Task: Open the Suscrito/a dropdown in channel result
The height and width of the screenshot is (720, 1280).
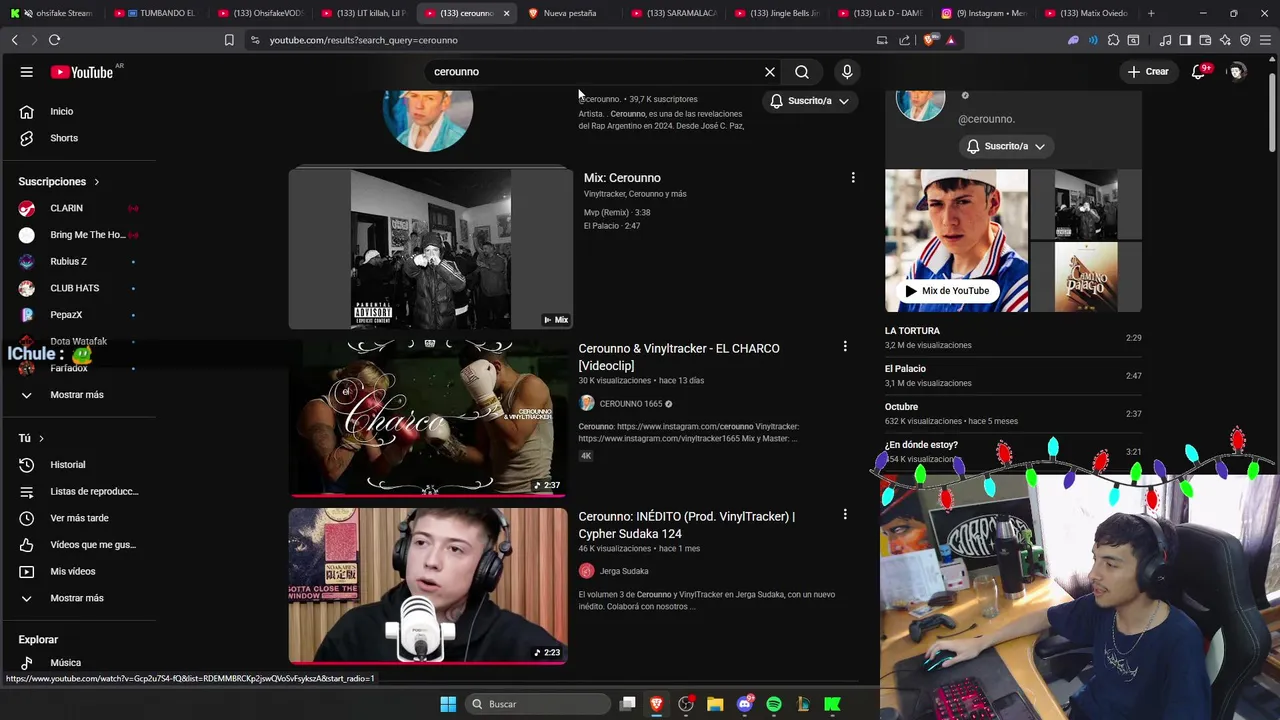Action: 810,101
